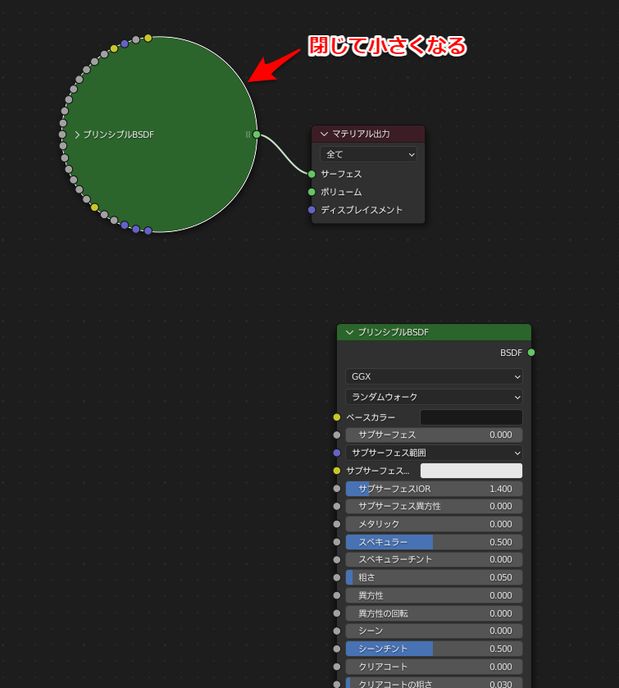Click the ベースカラー yellow input socket
619x688 pixels.
coord(336,417)
